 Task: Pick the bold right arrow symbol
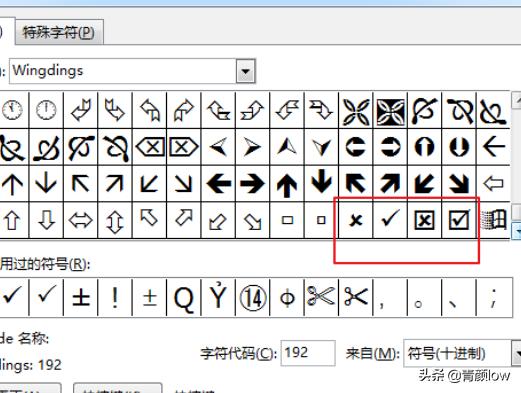pyautogui.click(x=253, y=183)
